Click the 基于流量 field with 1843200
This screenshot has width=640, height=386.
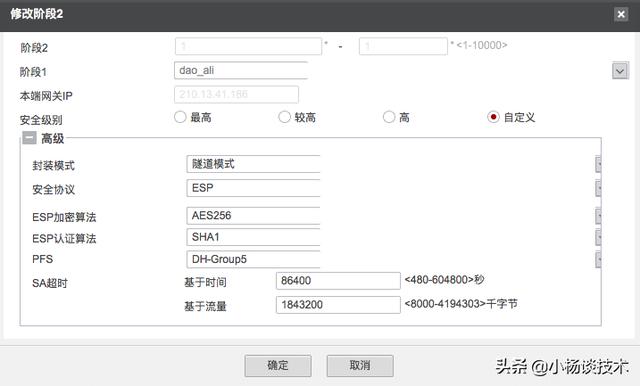click(x=338, y=305)
